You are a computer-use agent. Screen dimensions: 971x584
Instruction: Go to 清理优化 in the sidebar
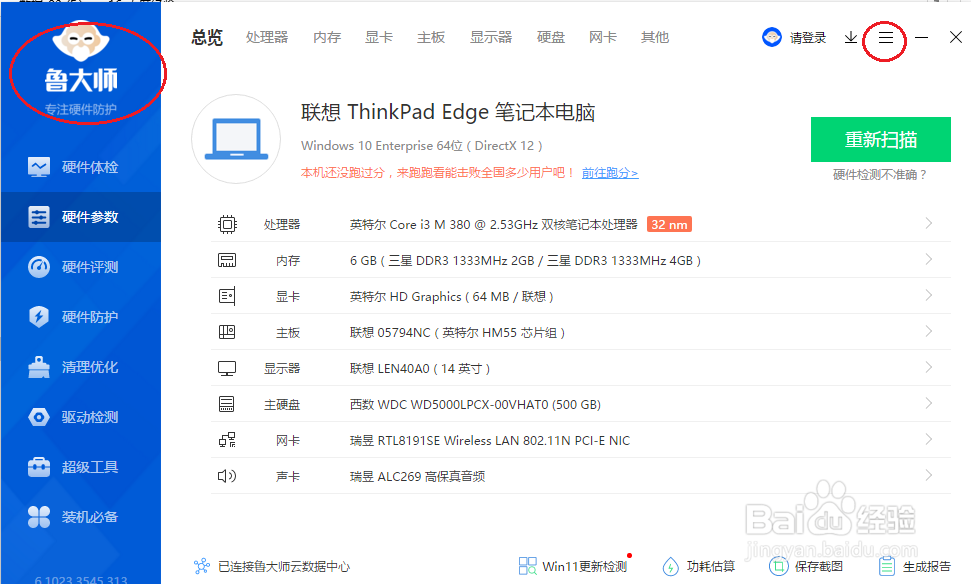(81, 367)
